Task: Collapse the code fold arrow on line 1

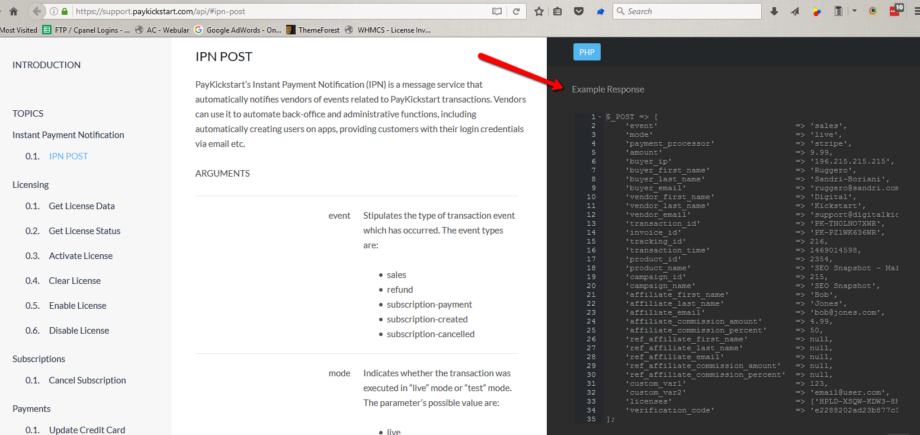Action: click(x=598, y=118)
